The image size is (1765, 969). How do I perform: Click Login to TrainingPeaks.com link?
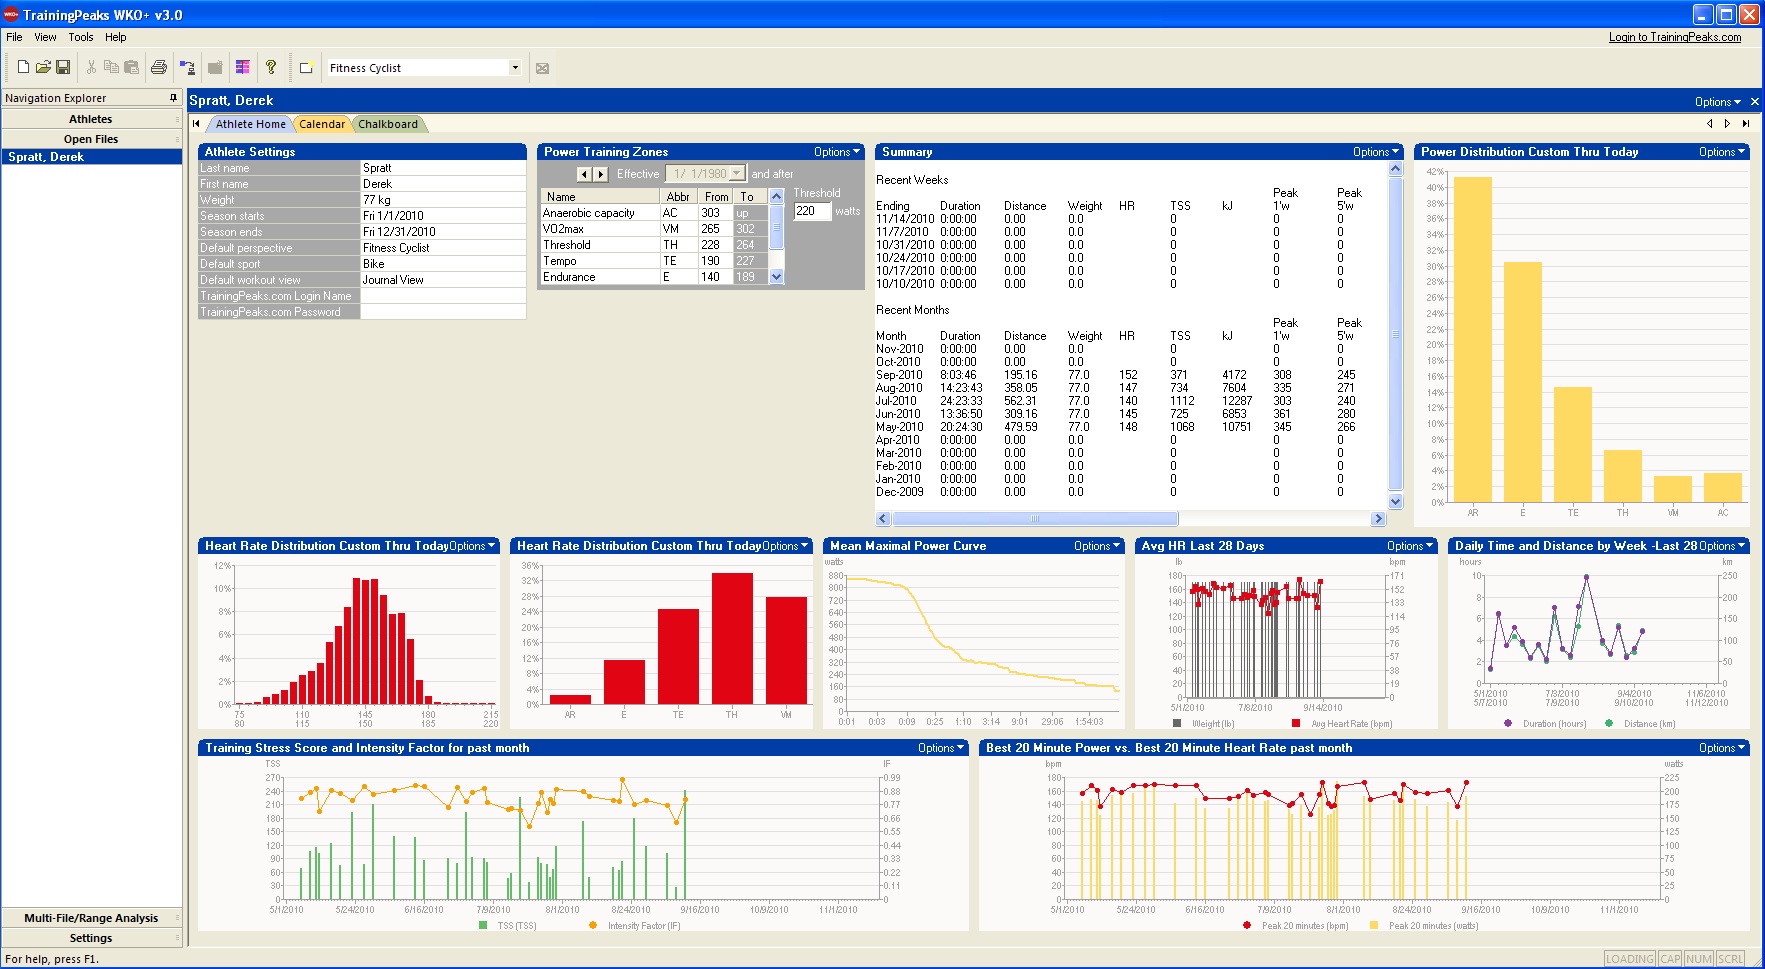[x=1675, y=37]
